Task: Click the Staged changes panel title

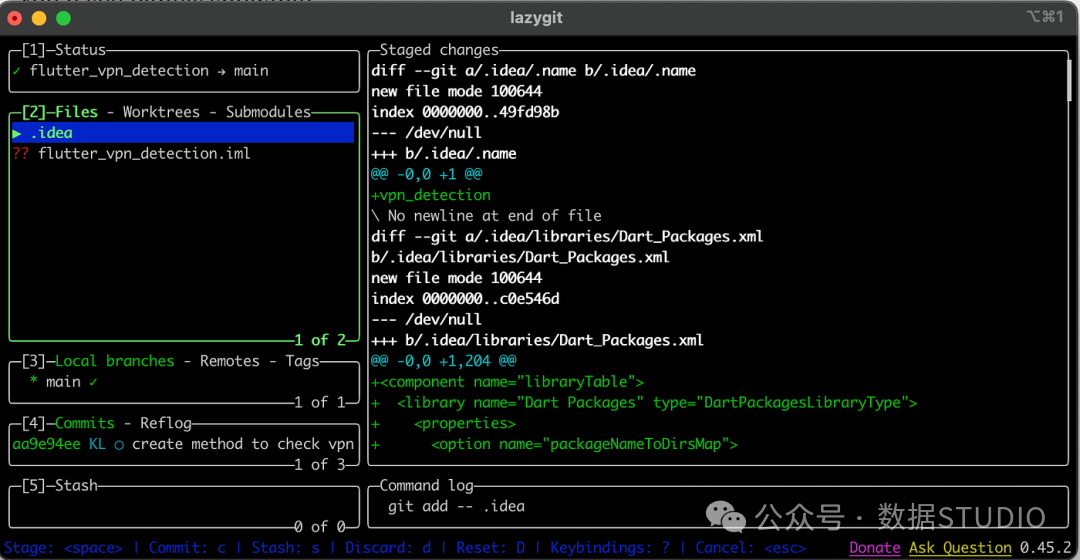Action: (439, 50)
